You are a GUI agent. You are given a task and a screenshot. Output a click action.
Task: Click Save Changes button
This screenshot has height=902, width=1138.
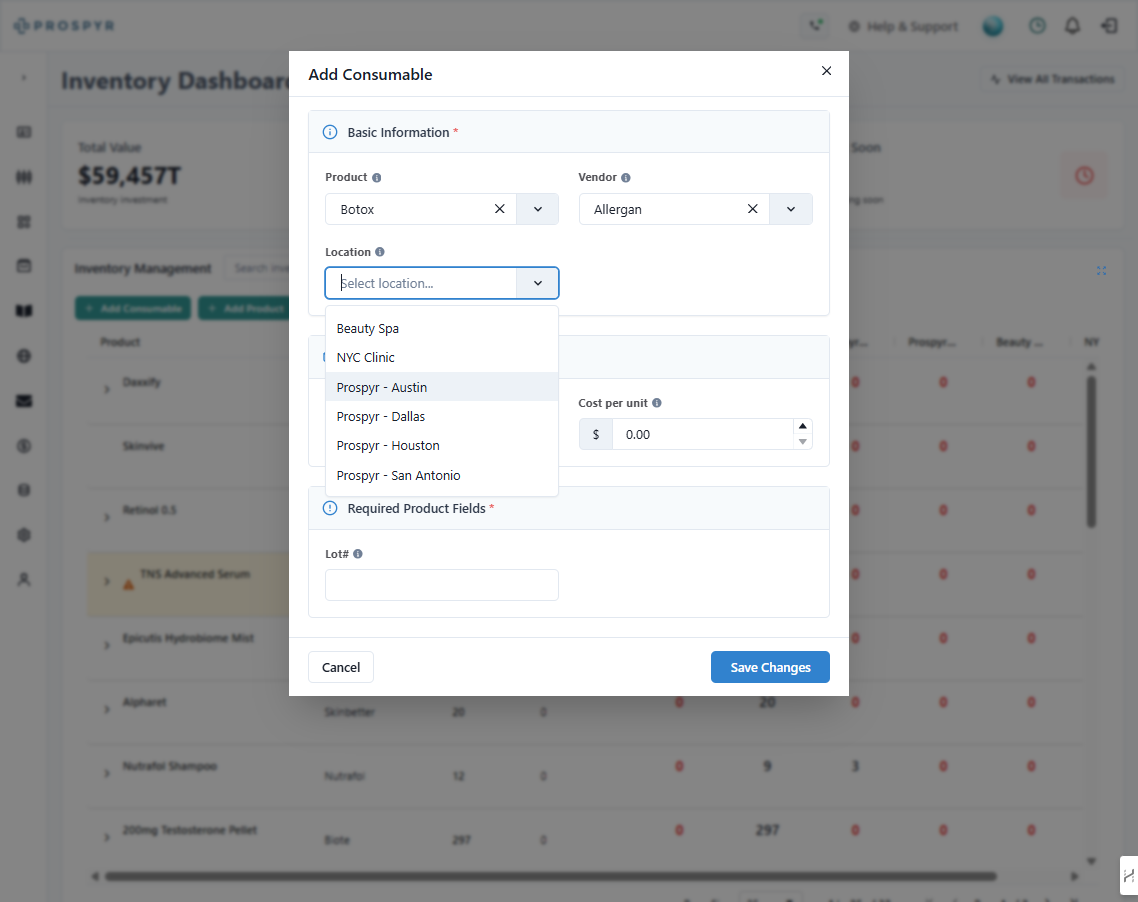click(x=770, y=667)
